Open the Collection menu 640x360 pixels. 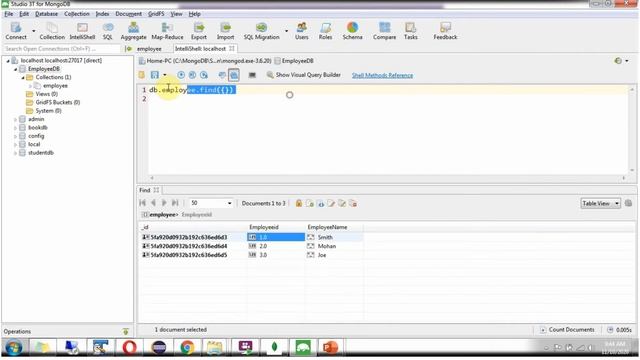click(76, 14)
